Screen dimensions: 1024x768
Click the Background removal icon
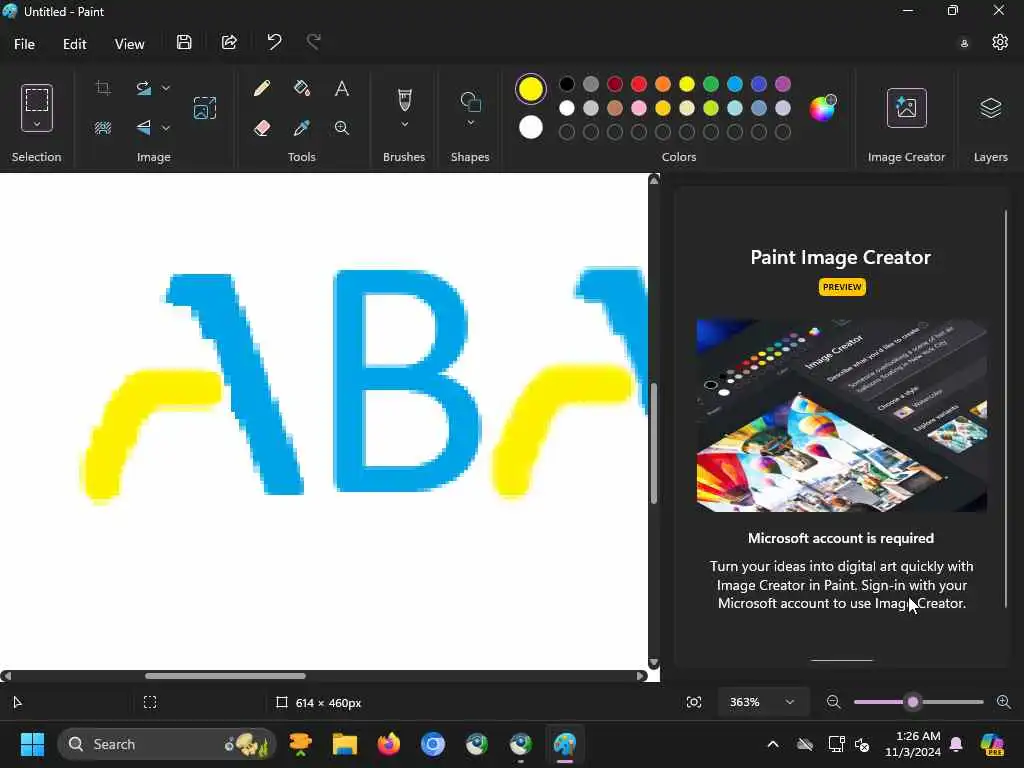103,128
